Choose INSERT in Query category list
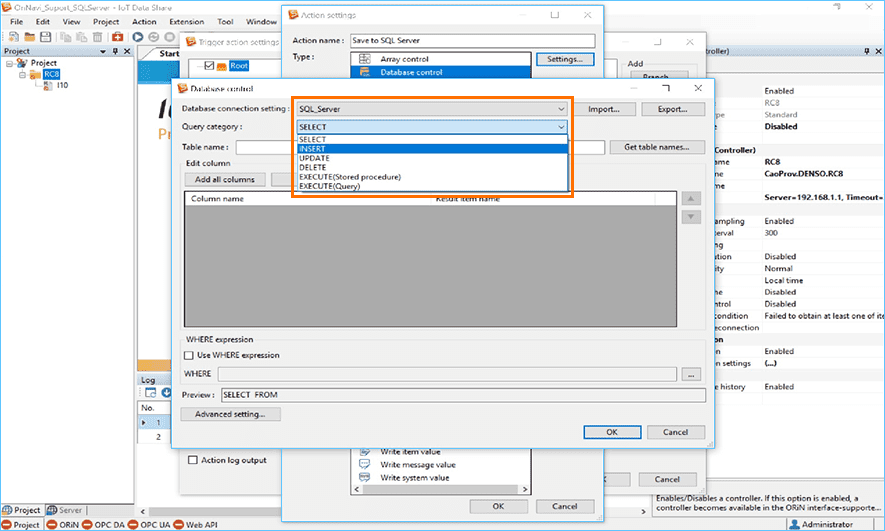Image resolution: width=885 pixels, height=531 pixels. [x=432, y=148]
